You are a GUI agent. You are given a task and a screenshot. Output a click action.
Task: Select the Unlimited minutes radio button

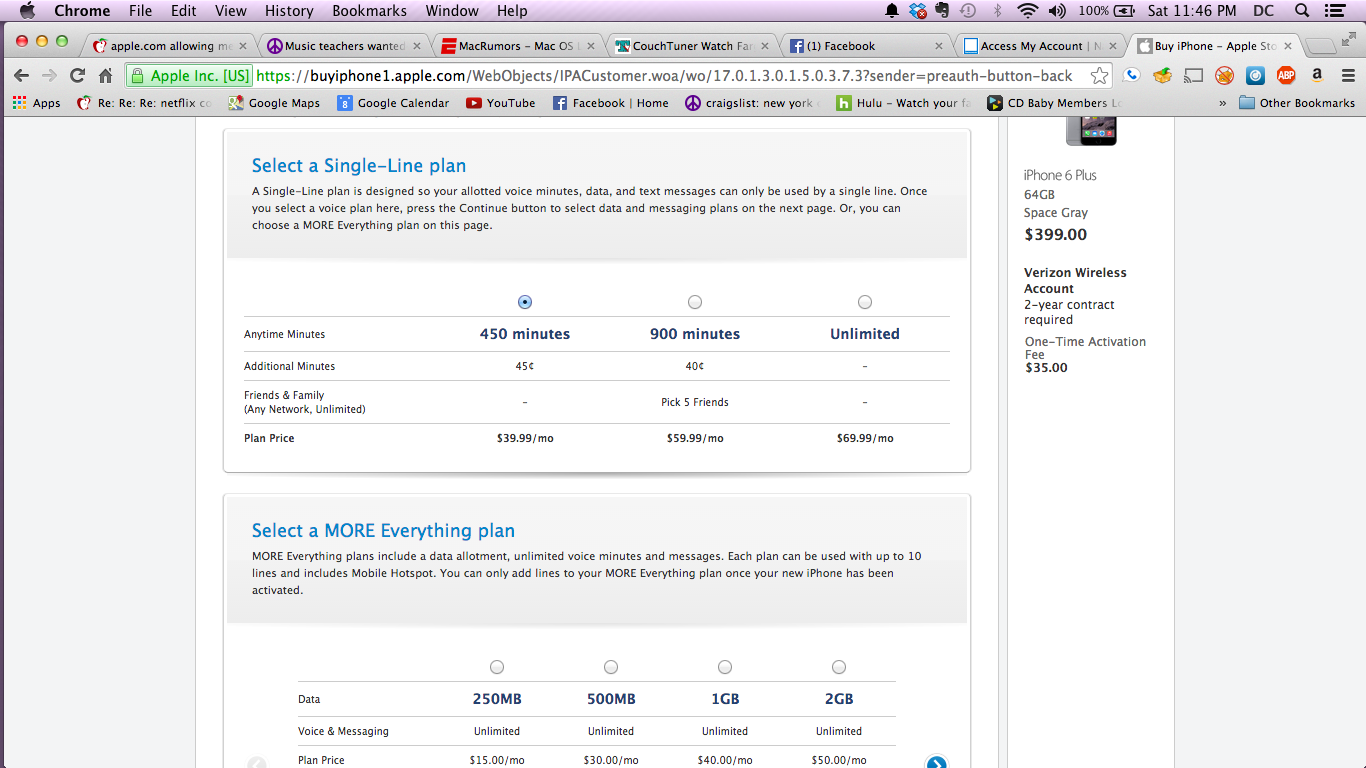point(865,302)
